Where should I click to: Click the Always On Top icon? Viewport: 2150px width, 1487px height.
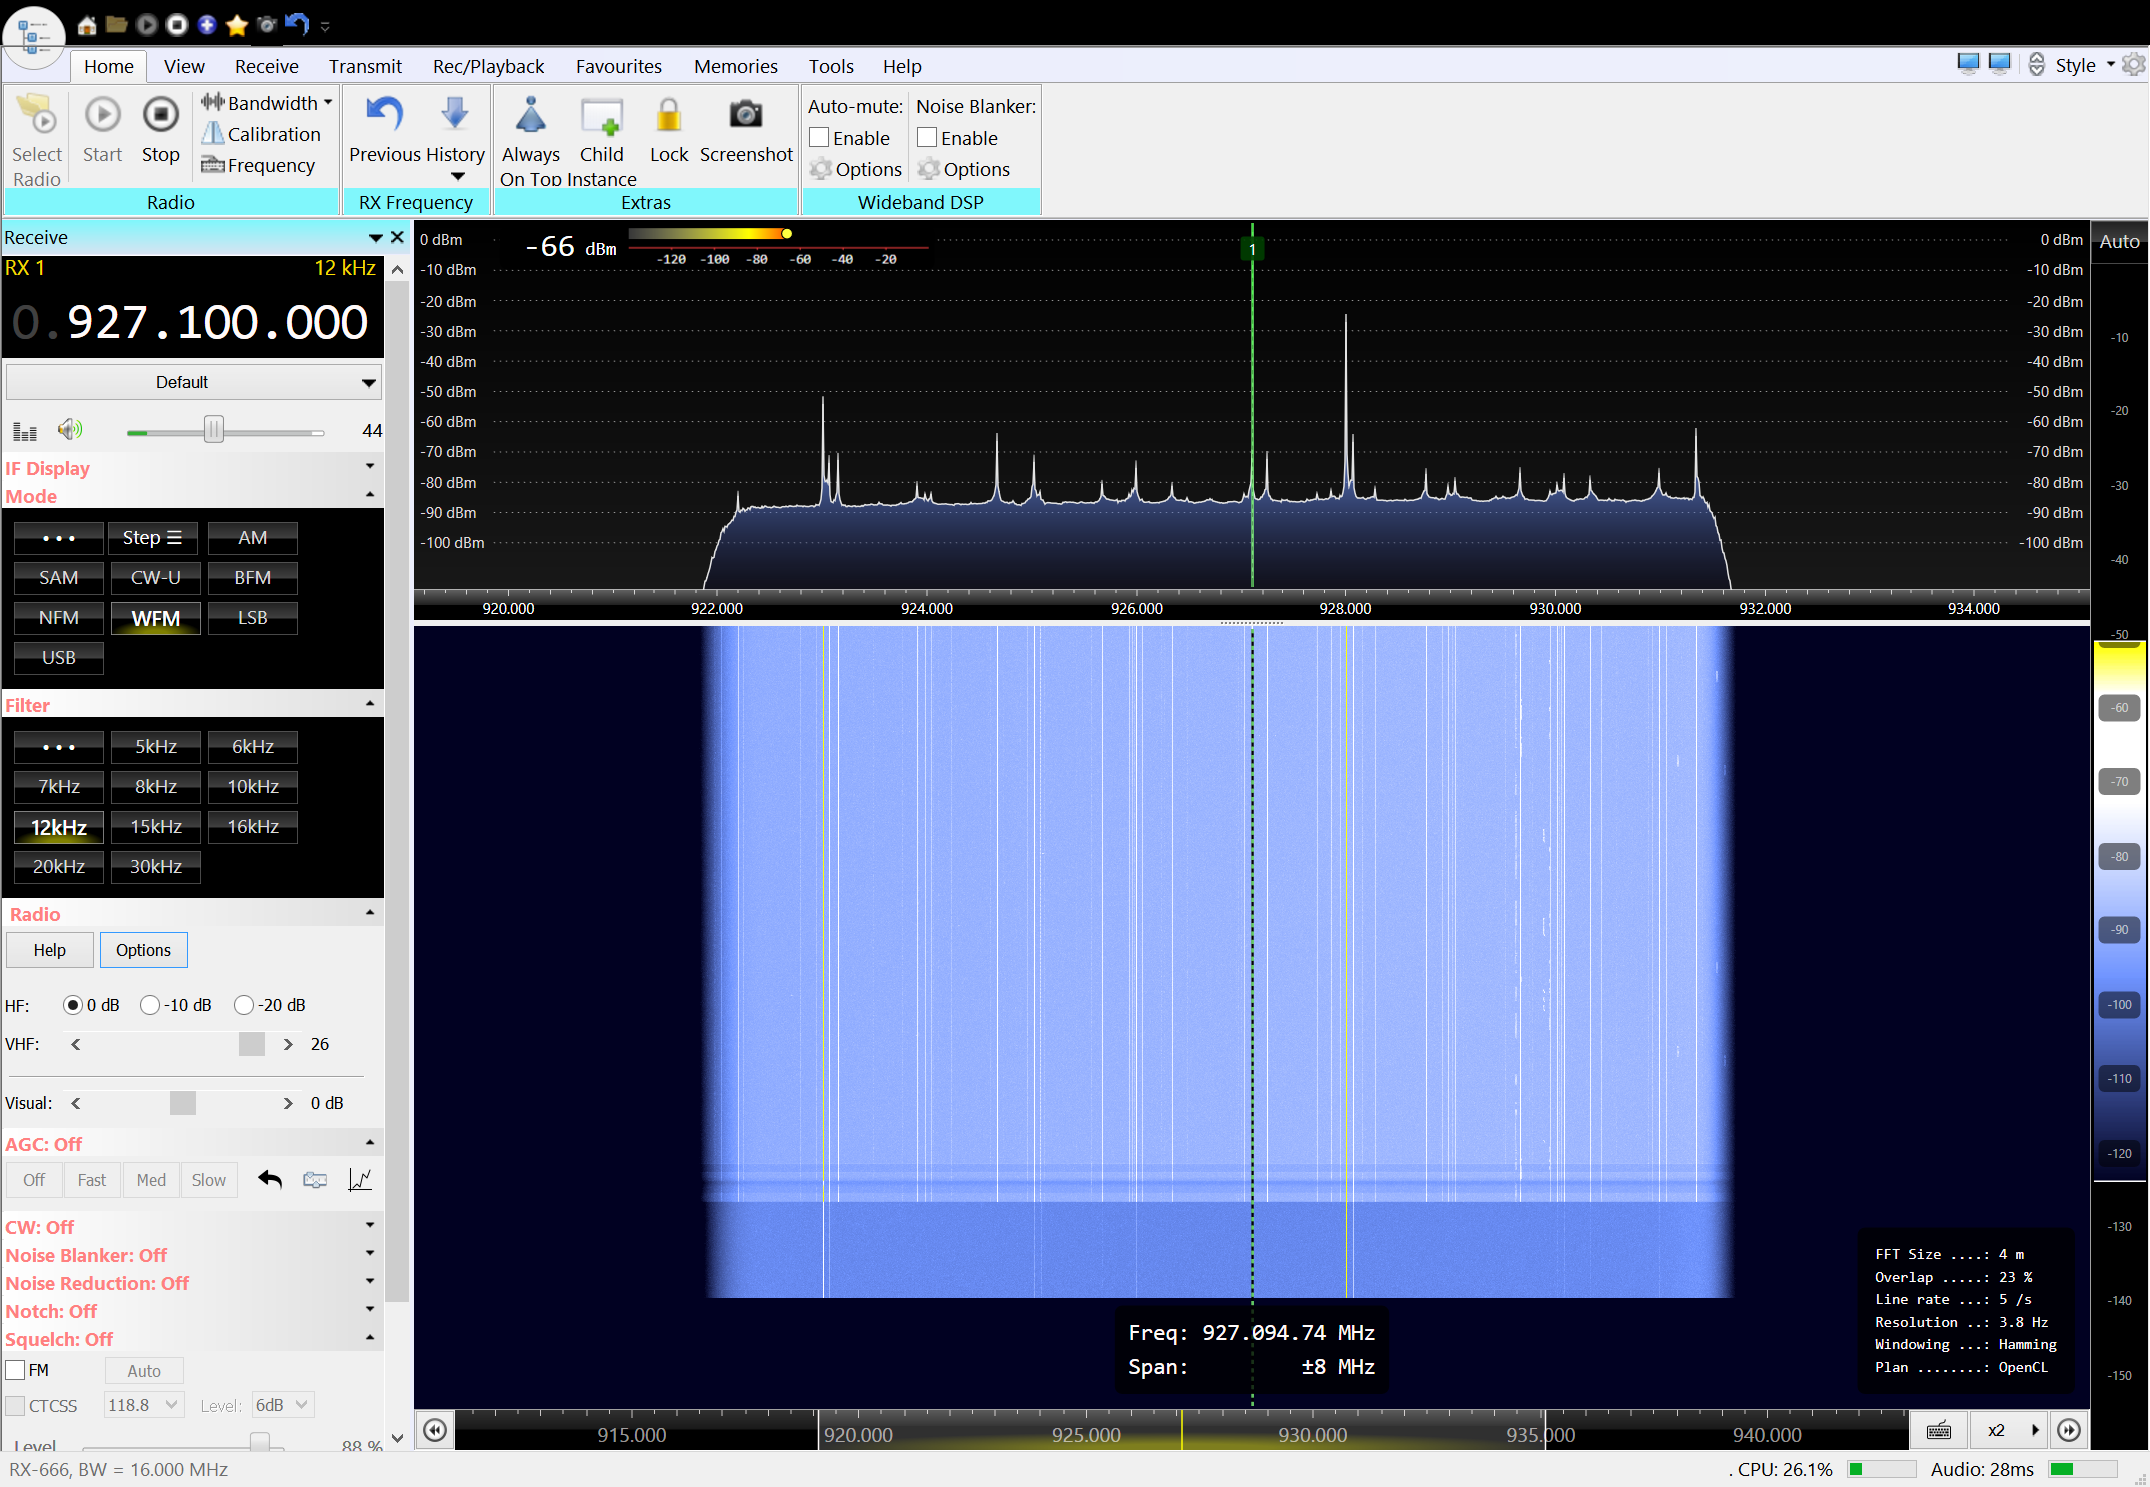pos(530,116)
